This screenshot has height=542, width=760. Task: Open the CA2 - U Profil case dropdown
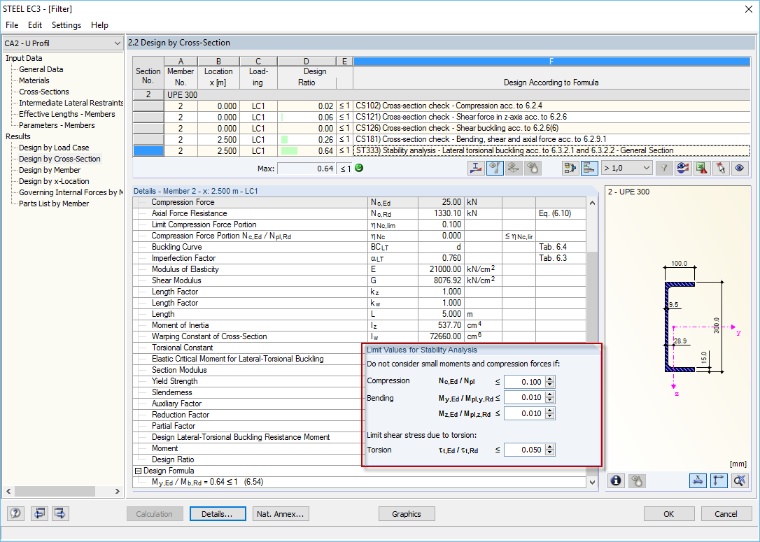(x=63, y=43)
